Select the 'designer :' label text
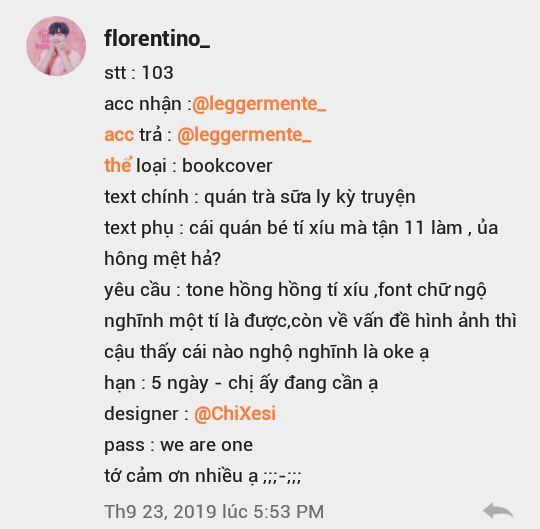540x529 pixels. pos(146,414)
